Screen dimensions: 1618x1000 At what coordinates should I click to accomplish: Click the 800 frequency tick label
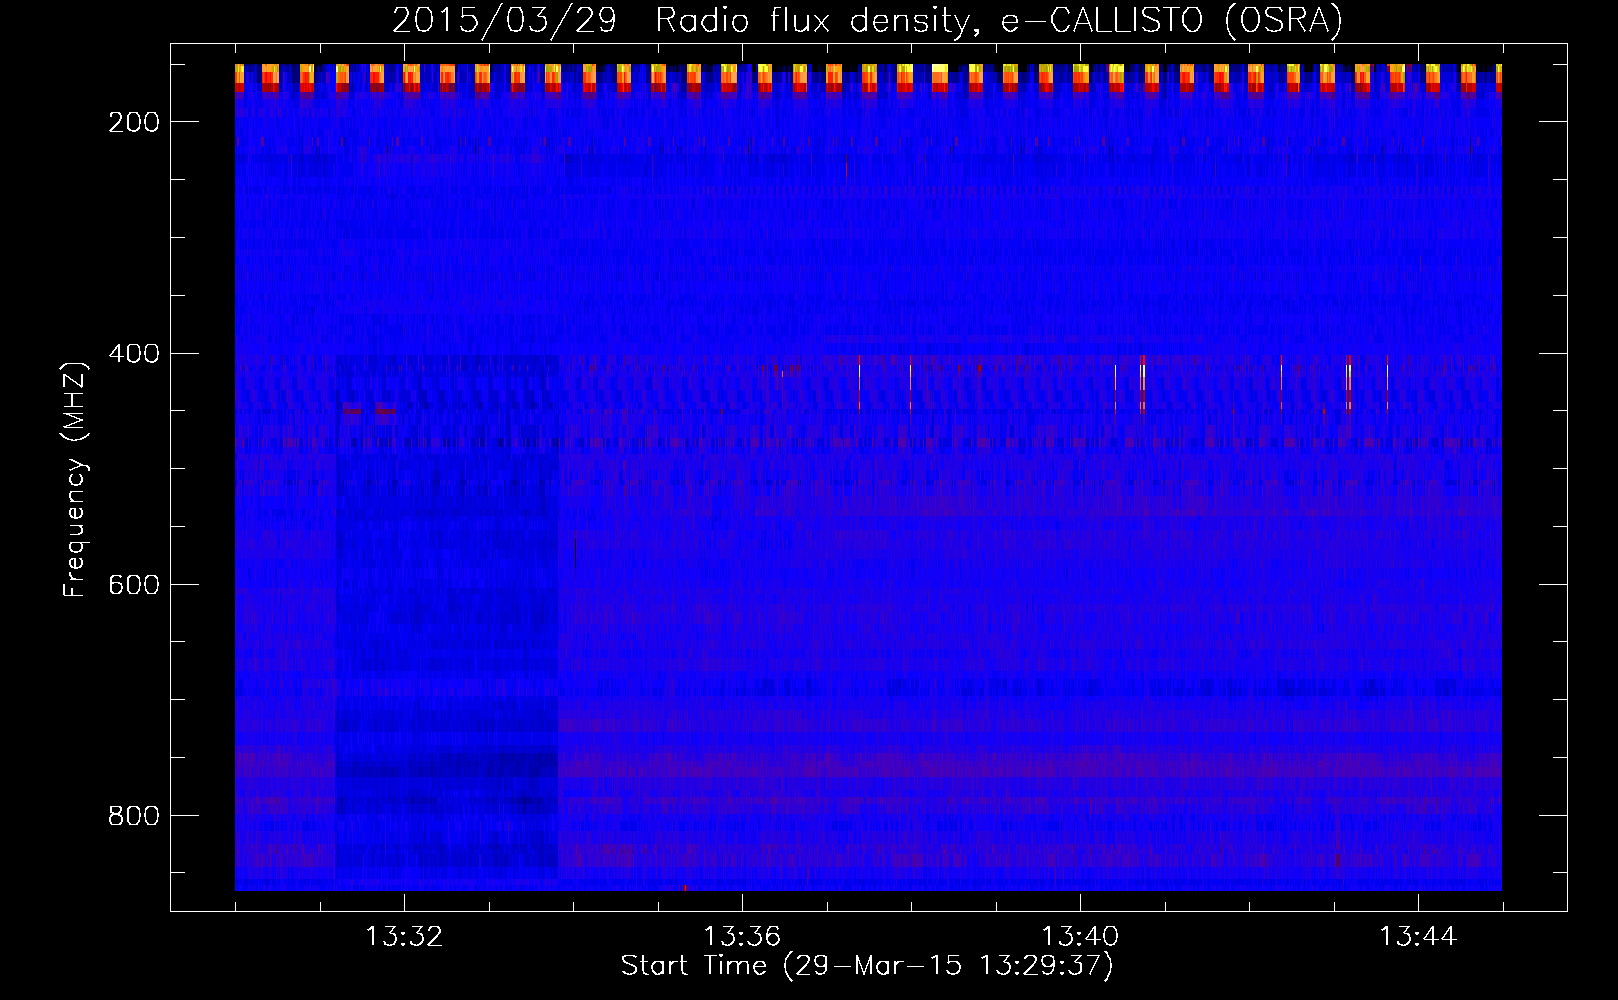click(x=134, y=816)
